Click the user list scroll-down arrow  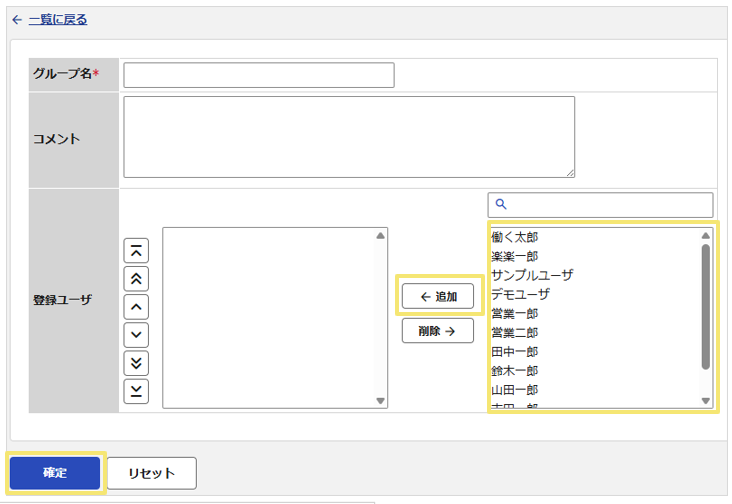click(x=706, y=401)
